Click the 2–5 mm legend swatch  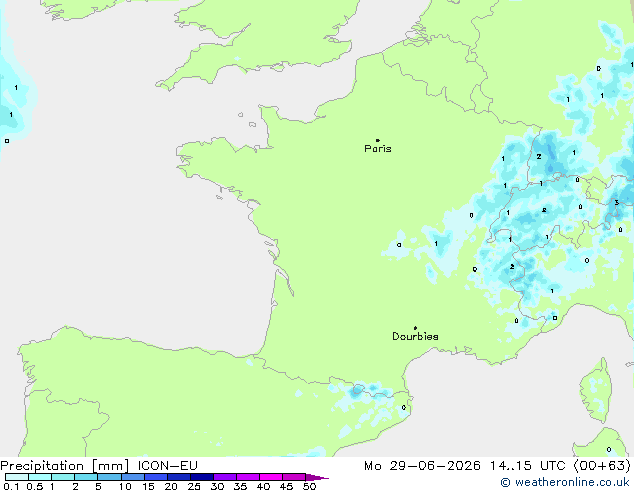(x=86, y=477)
